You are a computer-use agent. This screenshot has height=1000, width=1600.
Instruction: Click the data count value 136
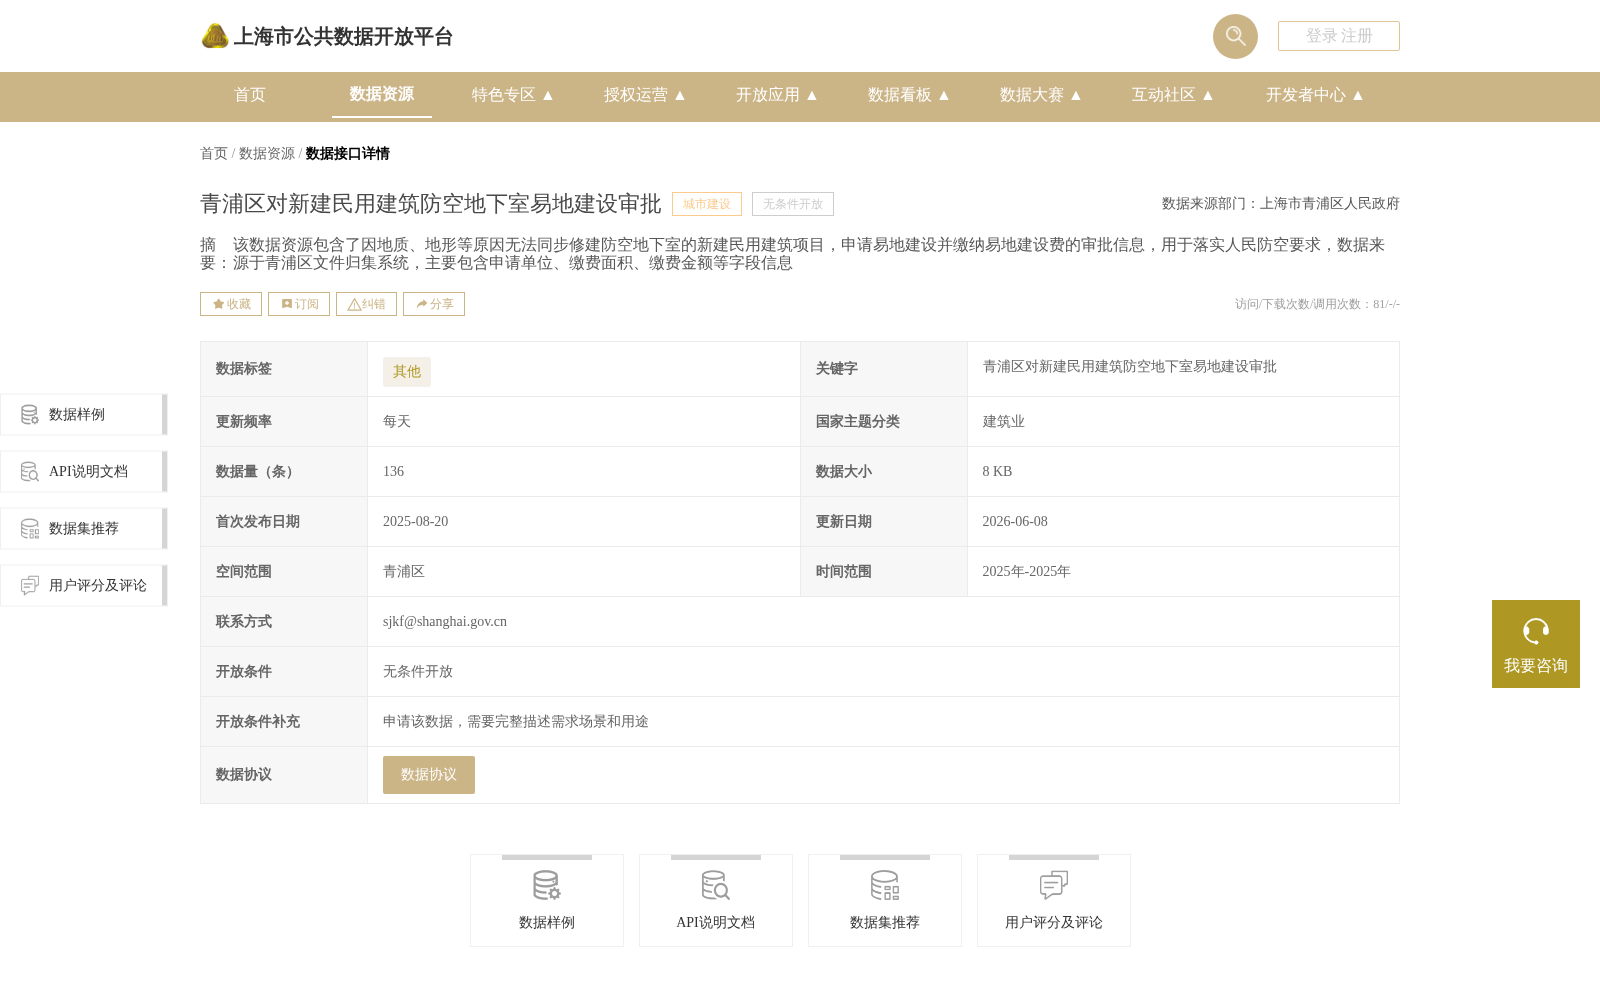pos(394,472)
